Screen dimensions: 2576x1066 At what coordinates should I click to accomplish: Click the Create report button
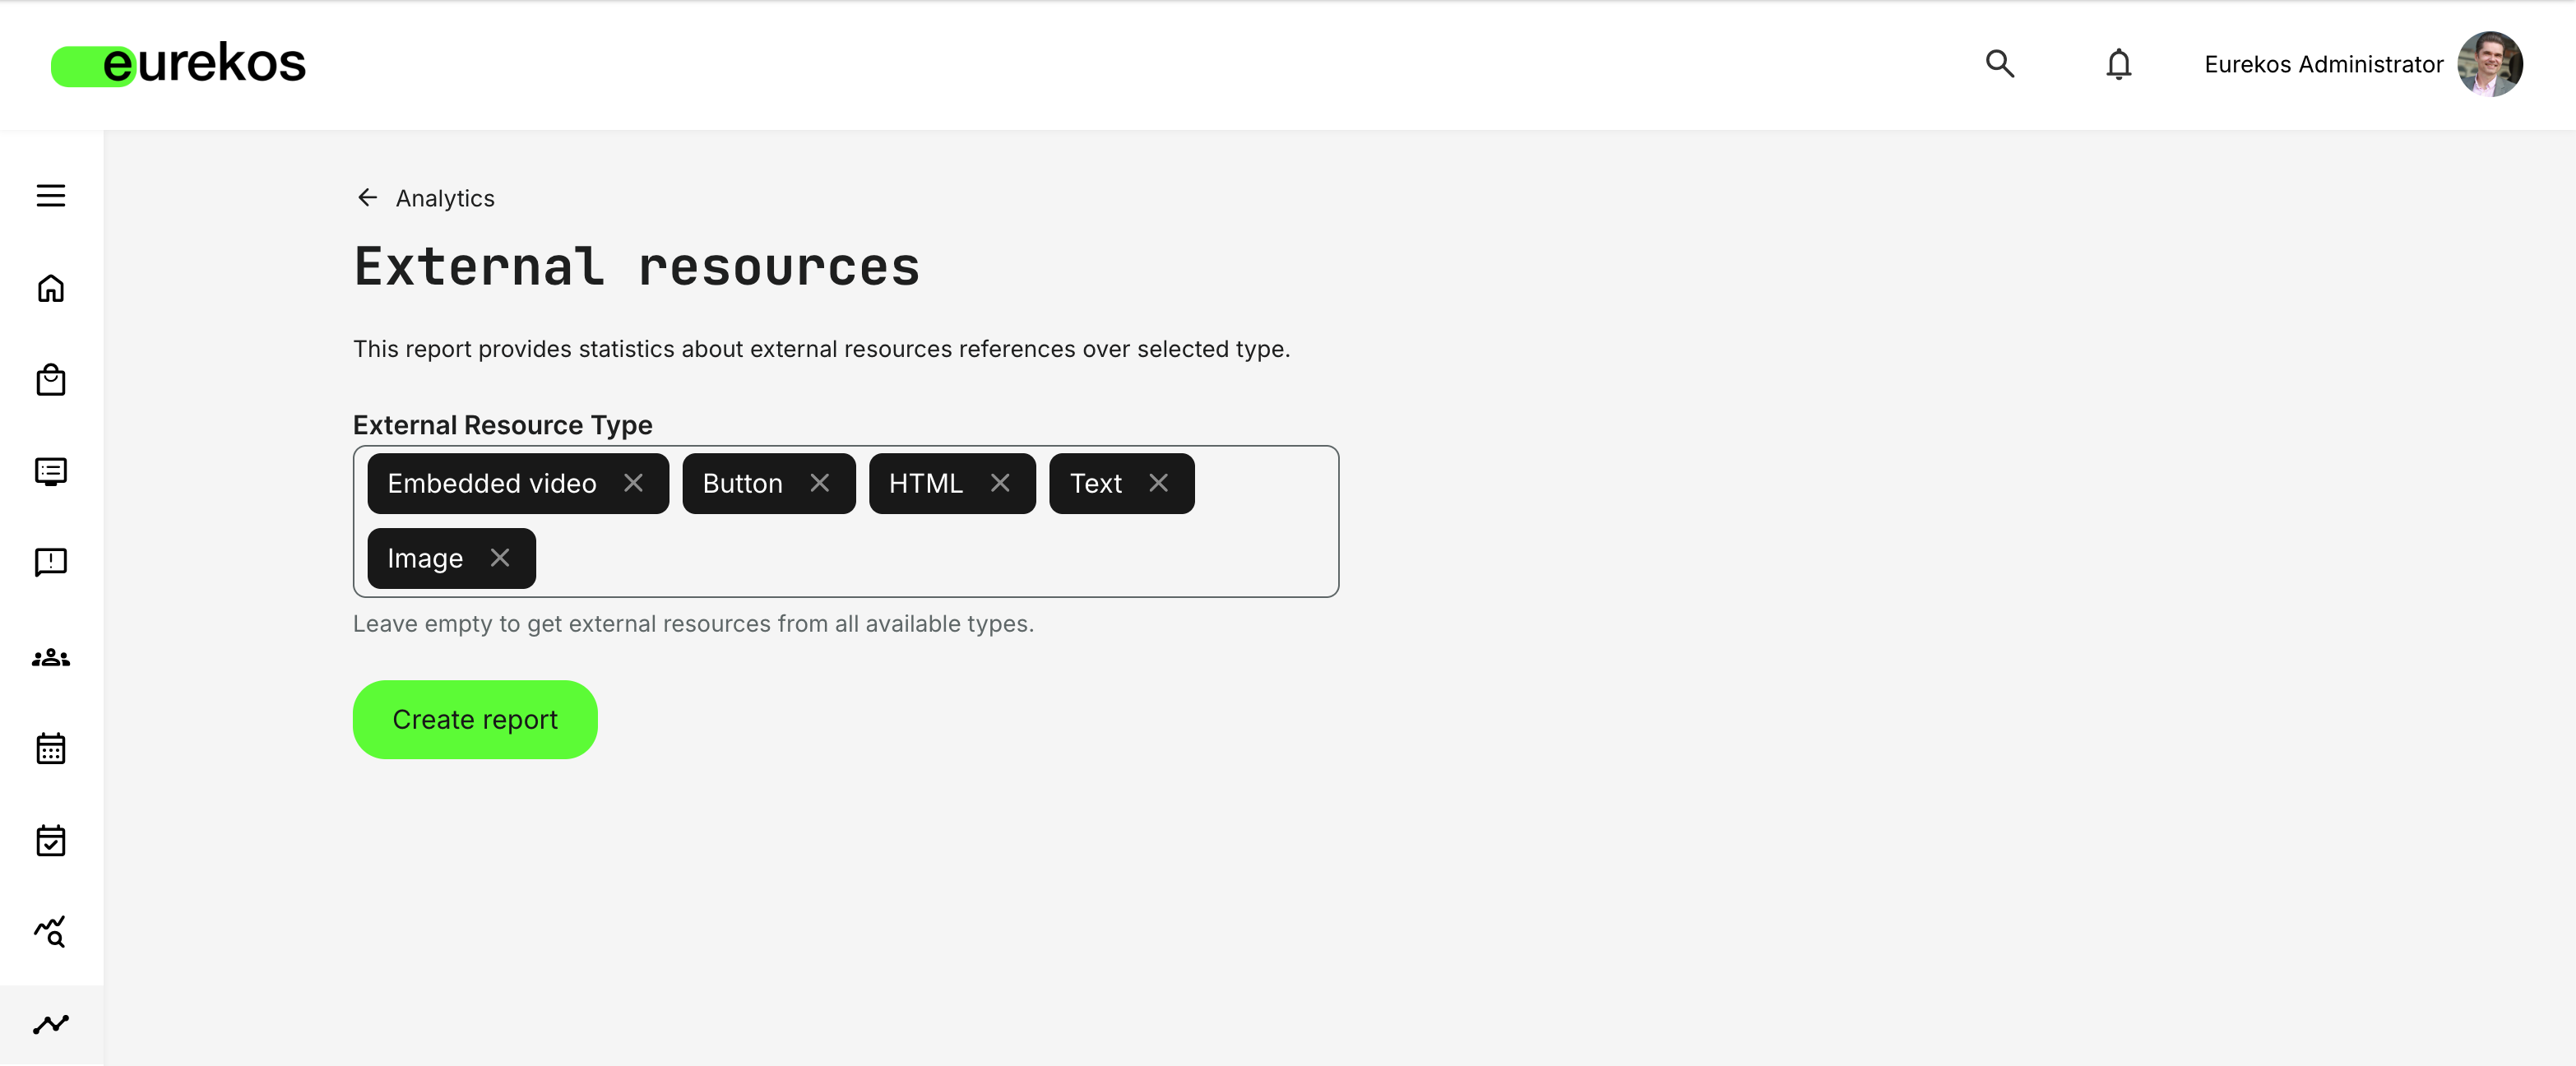pos(474,719)
